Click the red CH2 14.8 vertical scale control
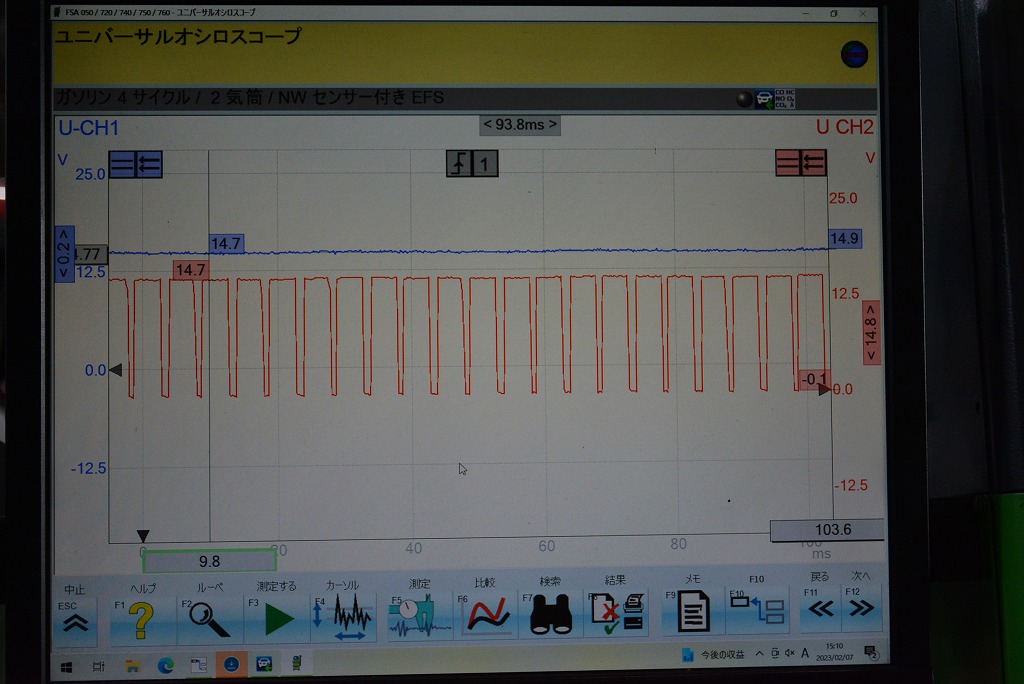 click(x=871, y=331)
